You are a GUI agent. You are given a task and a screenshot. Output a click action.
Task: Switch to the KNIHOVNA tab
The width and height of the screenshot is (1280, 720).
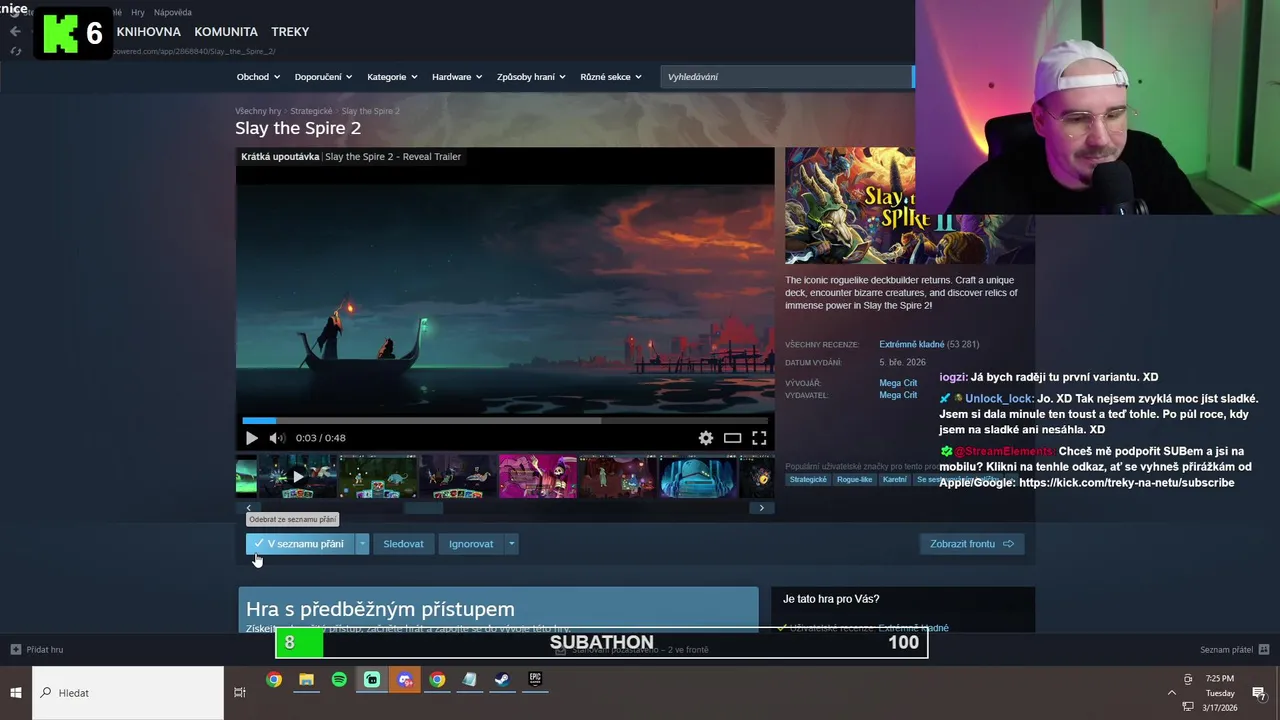pos(148,32)
